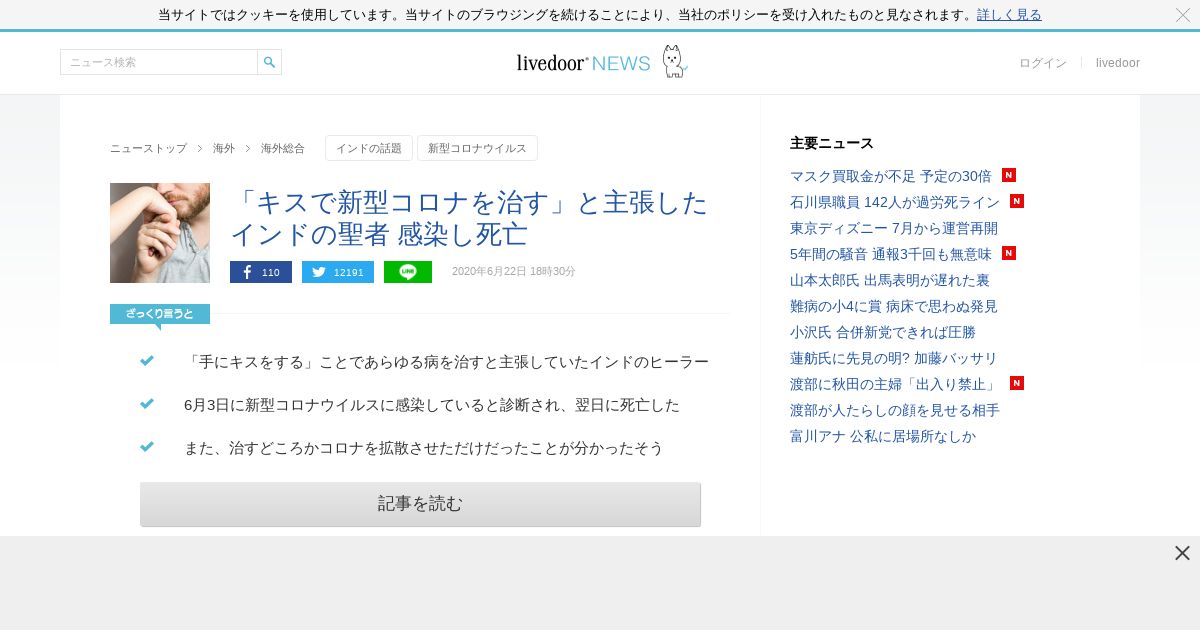Click the 主要ニュース section heading

click(832, 143)
